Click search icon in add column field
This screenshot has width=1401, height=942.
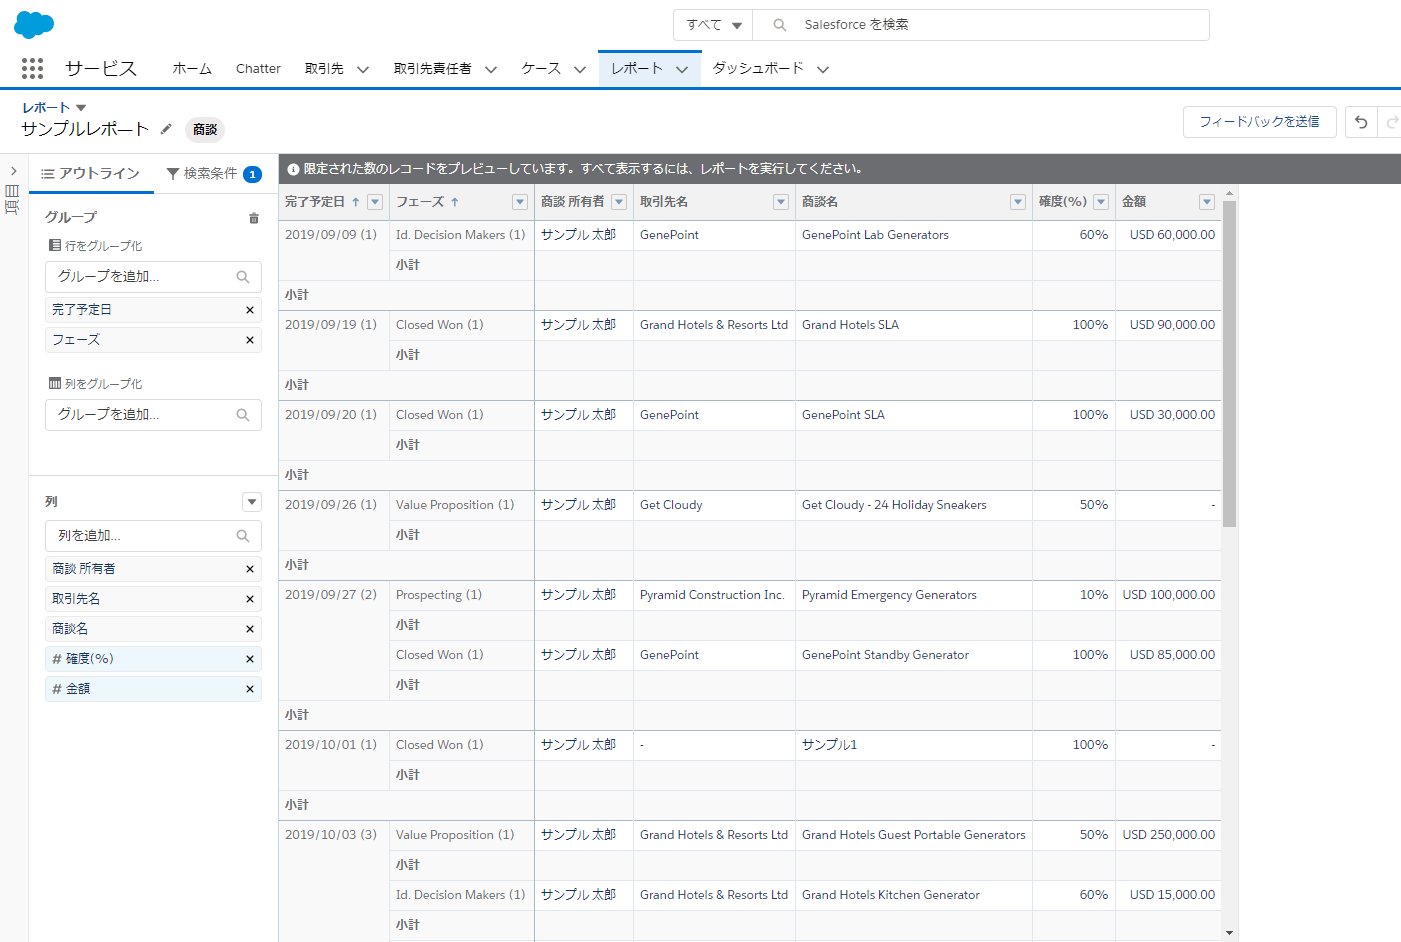point(243,536)
